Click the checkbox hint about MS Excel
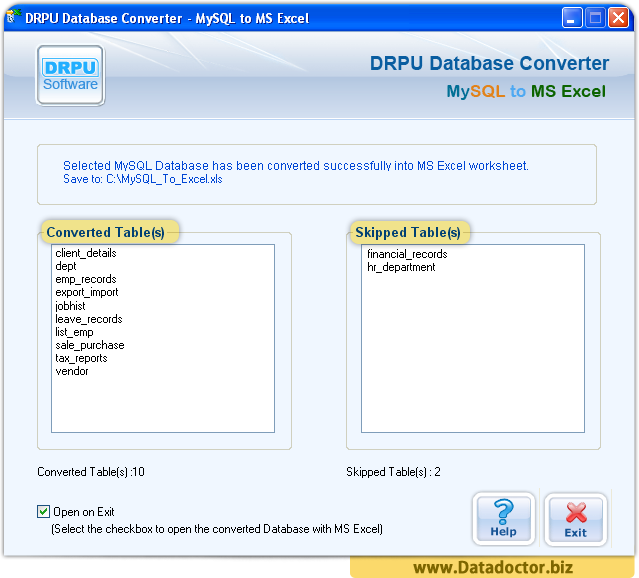The image size is (639, 578). (217, 529)
